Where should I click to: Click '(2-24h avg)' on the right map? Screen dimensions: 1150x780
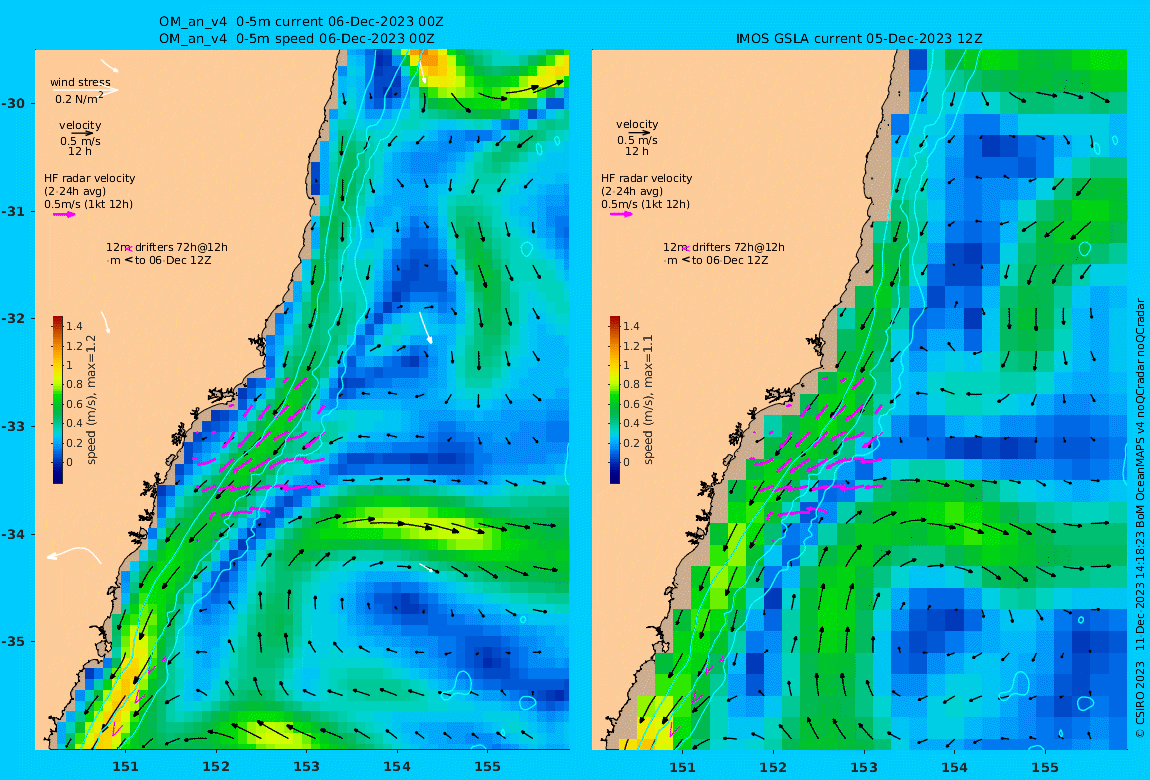click(x=632, y=191)
